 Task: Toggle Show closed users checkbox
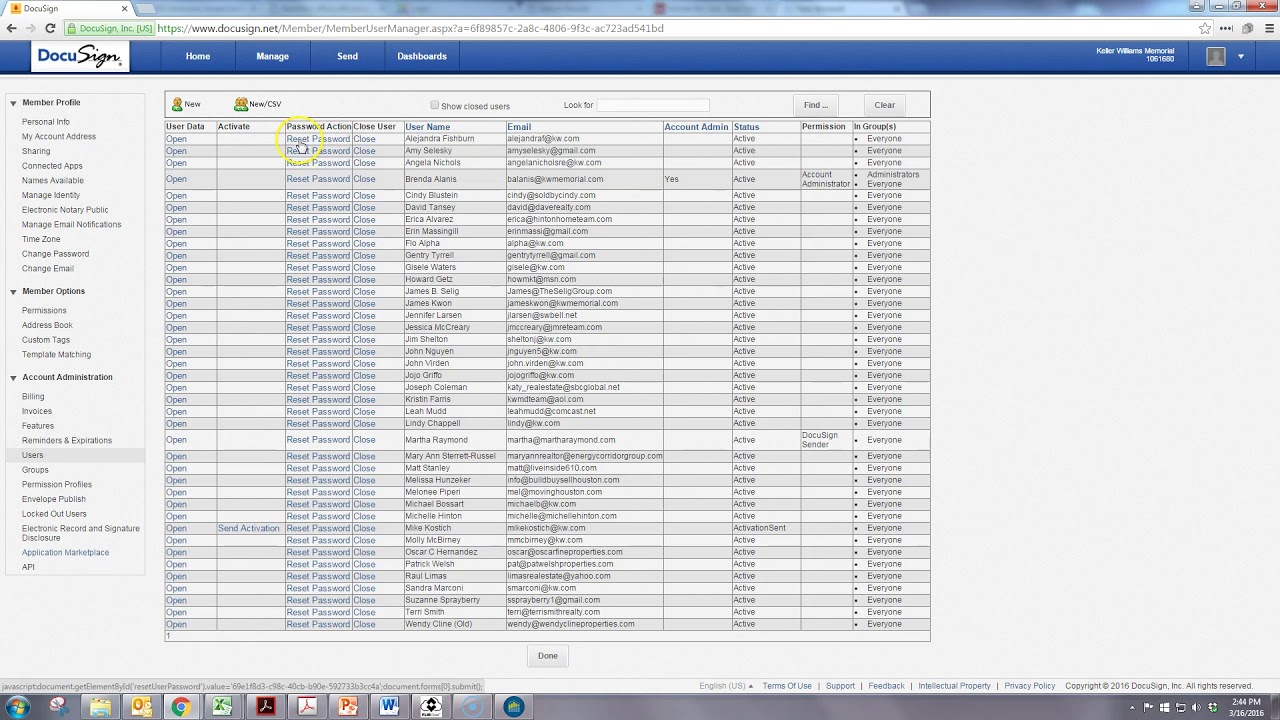click(x=435, y=105)
